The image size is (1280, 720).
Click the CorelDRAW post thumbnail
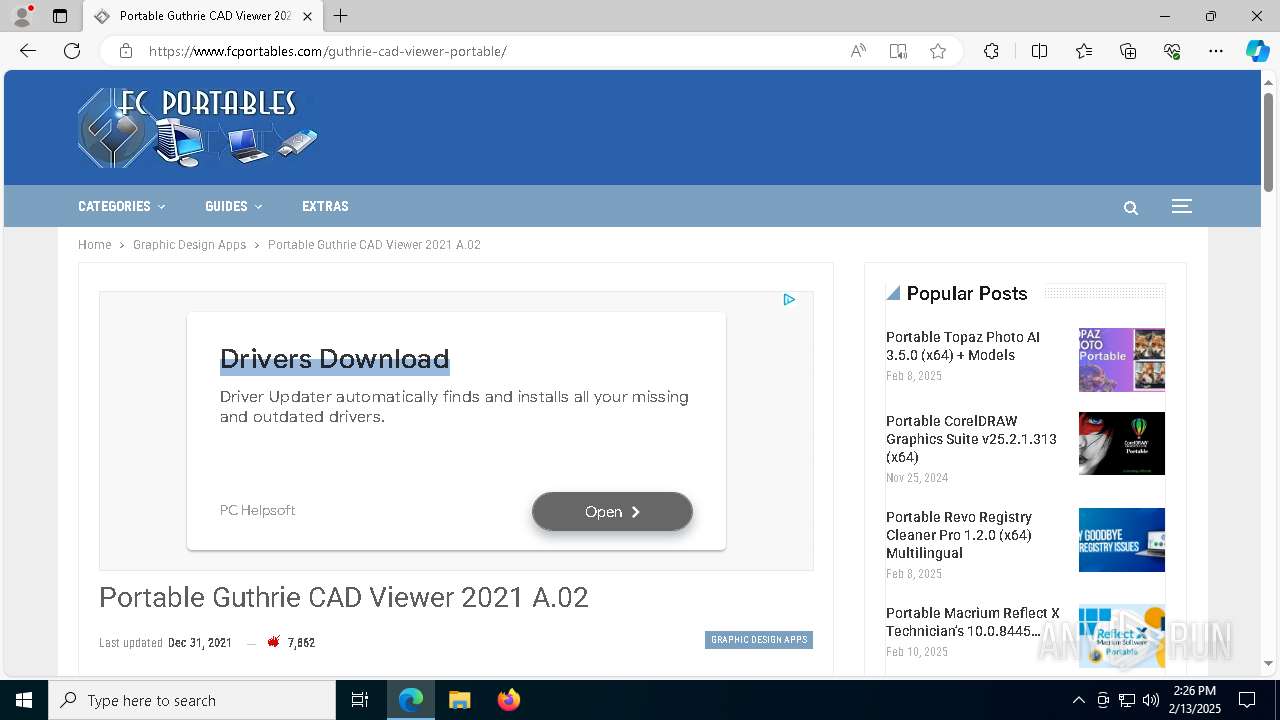click(x=1122, y=443)
